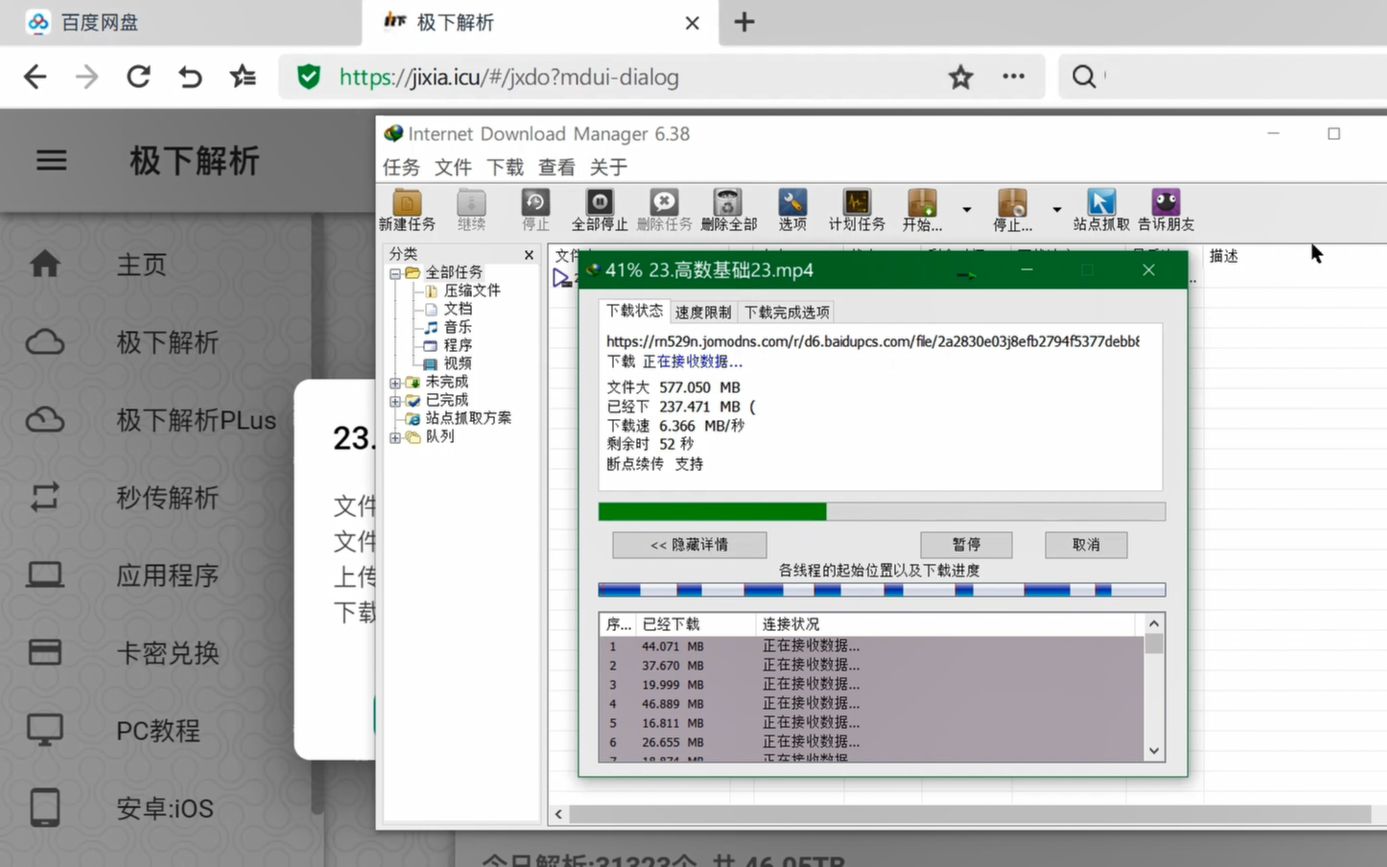Viewport: 1387px width, 867px height.
Task: Click the 停止... queue stop icon
Action: (x=1012, y=210)
